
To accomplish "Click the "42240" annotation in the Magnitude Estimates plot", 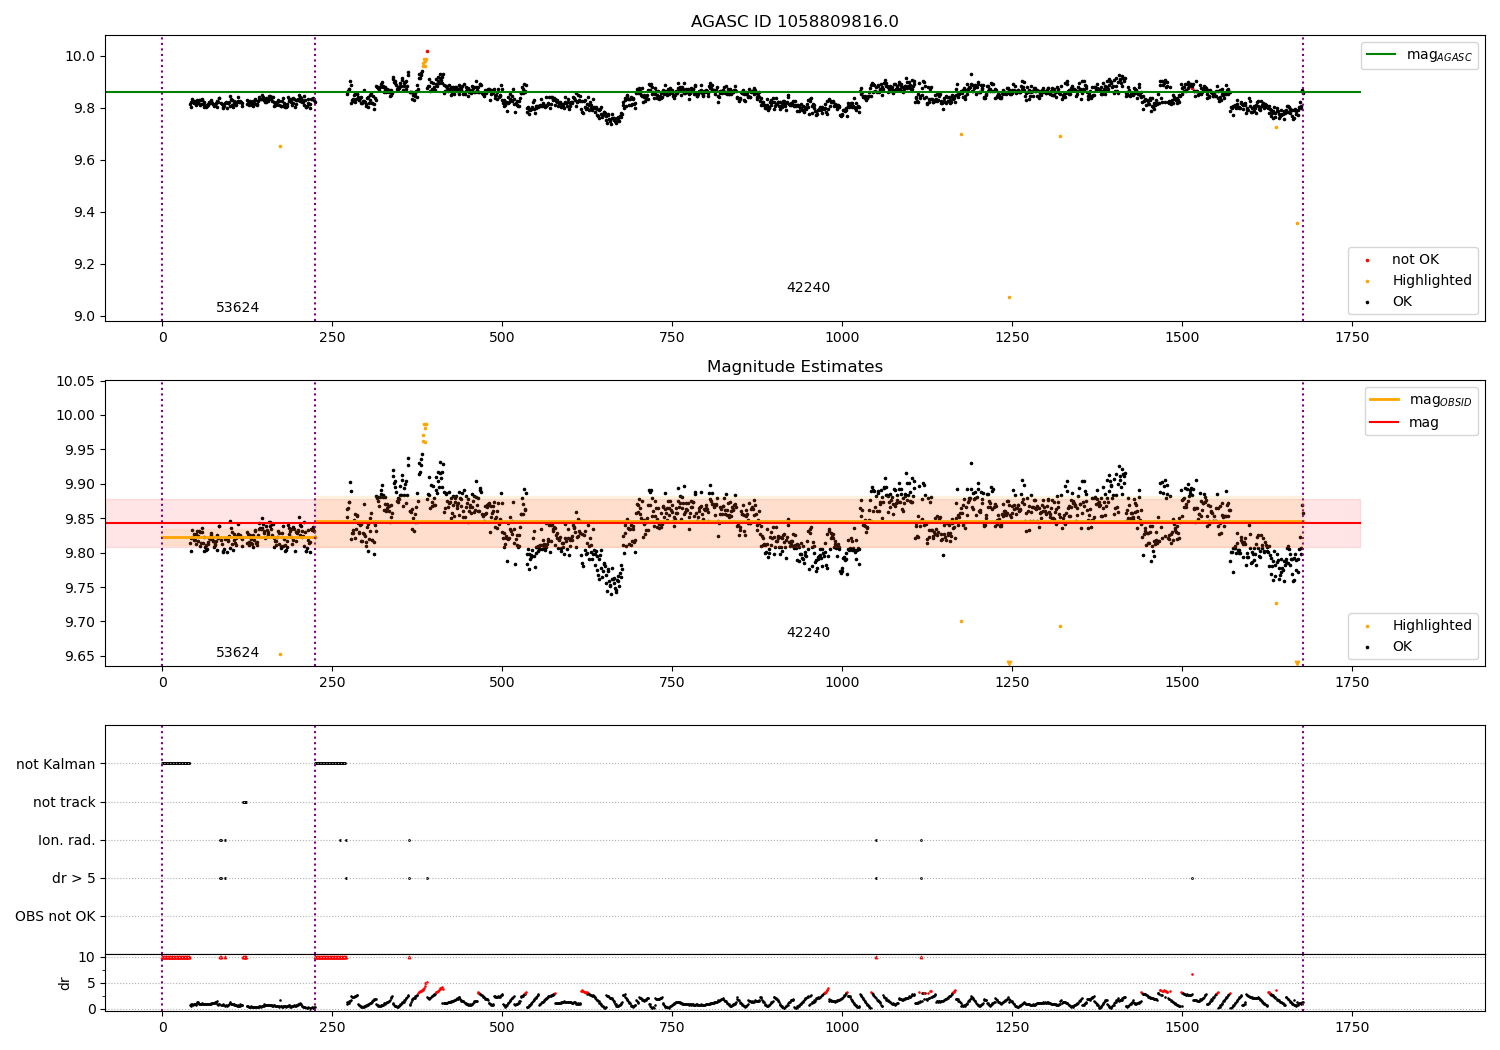I will [808, 633].
